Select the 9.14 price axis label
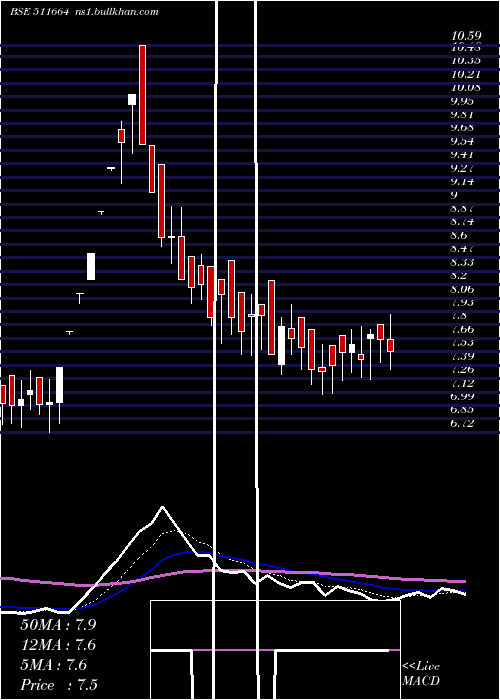This screenshot has height=700, width=500. (462, 182)
